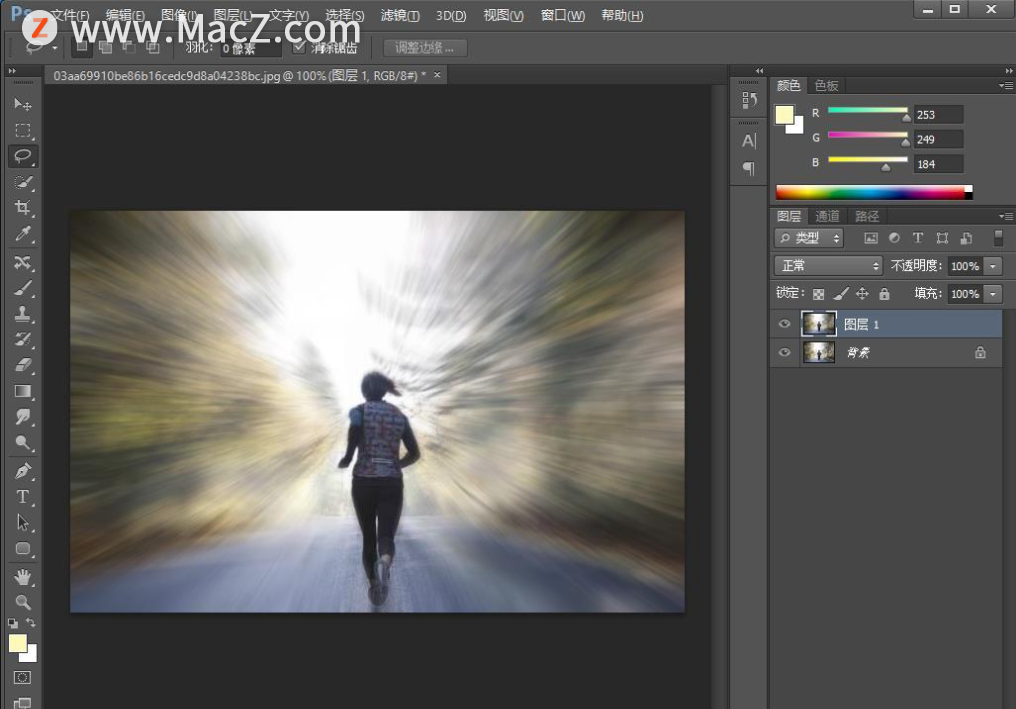1016x709 pixels.
Task: Reset to default foreground/background colors
Action: tap(13, 623)
